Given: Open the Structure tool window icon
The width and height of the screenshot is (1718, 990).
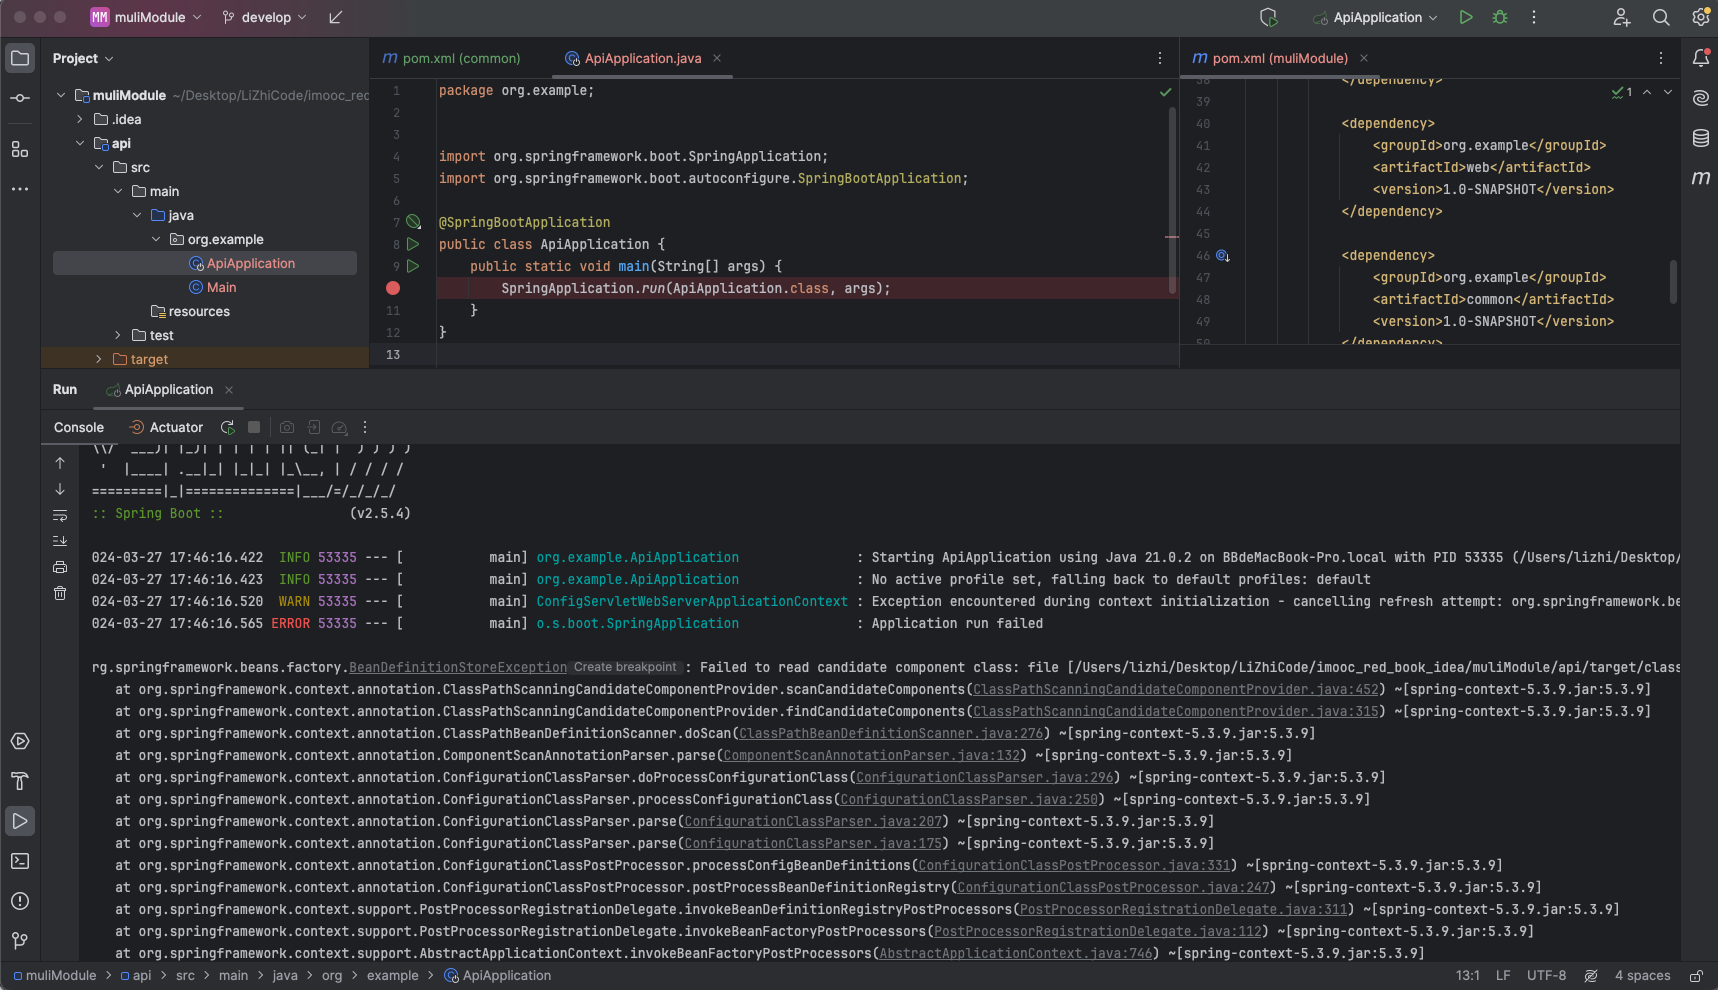Looking at the screenshot, I should [x=20, y=149].
